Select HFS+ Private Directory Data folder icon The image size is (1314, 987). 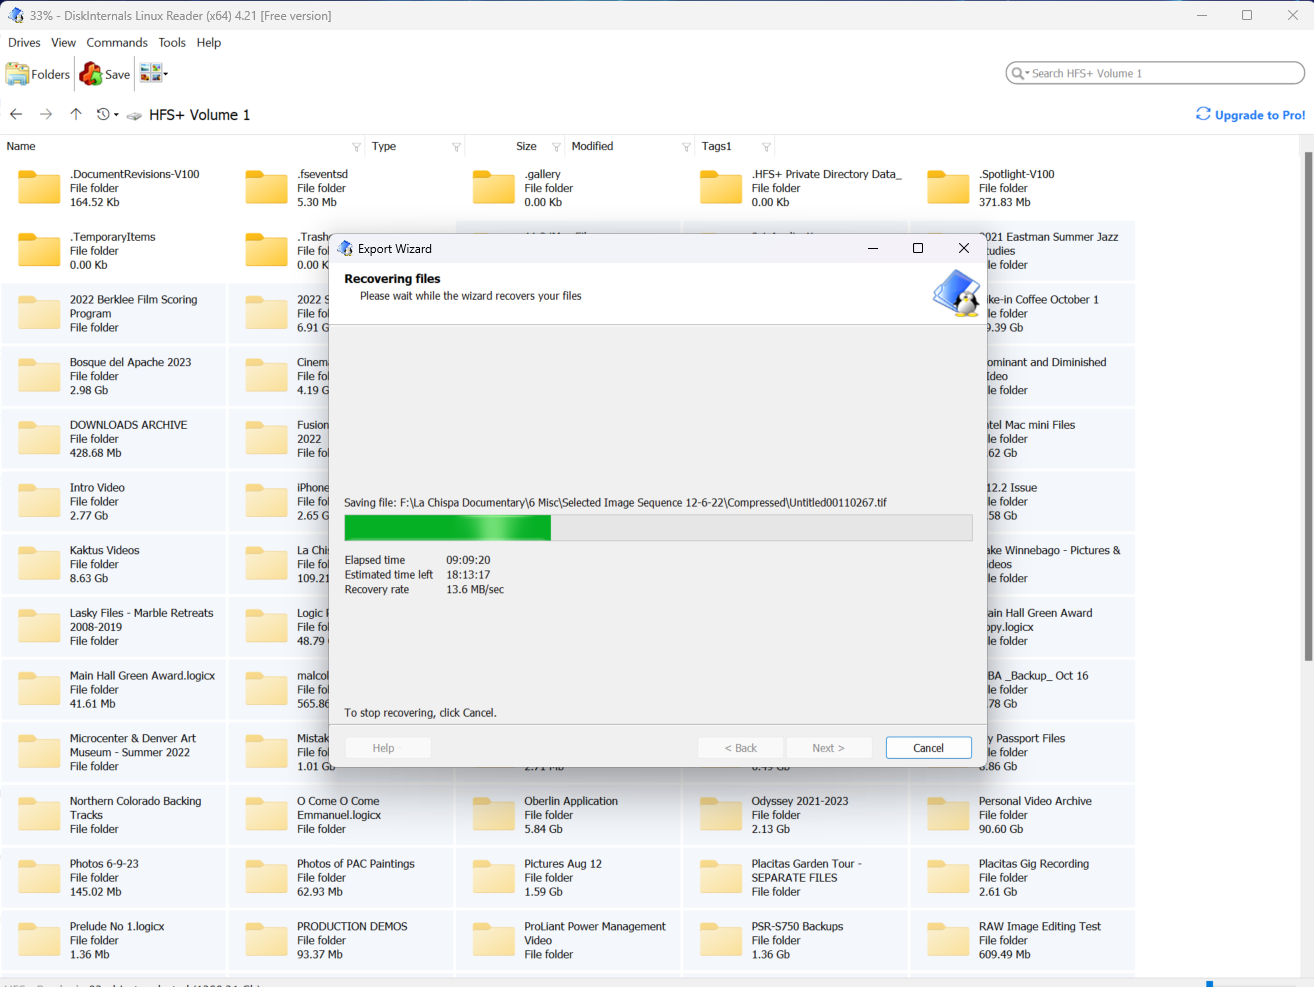[720, 188]
